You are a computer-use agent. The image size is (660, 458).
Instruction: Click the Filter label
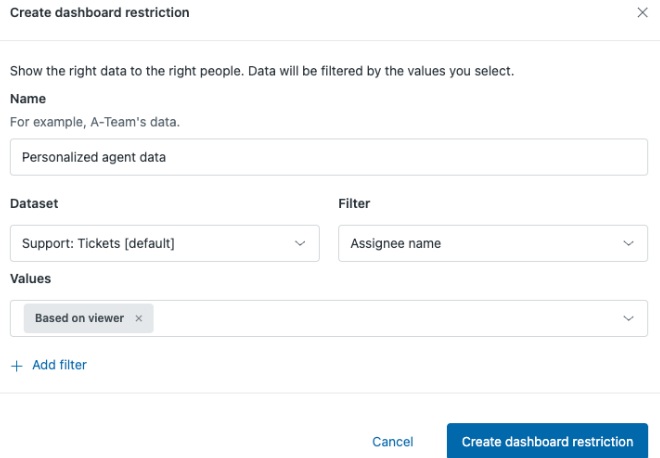pyautogui.click(x=354, y=203)
